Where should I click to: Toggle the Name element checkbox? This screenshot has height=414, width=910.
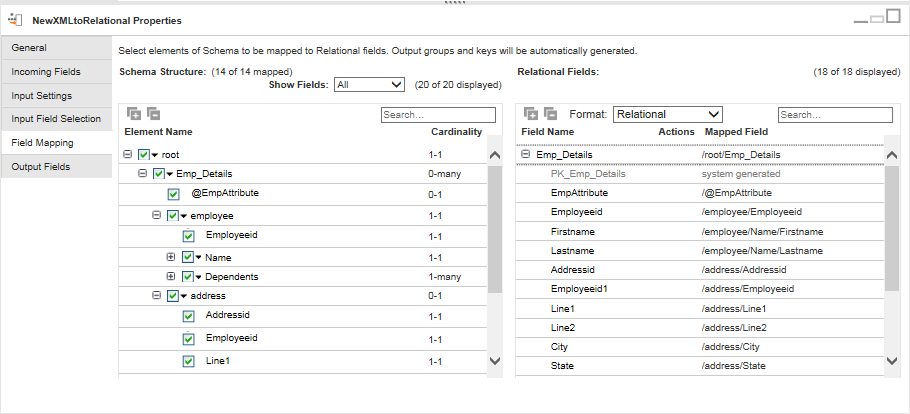(x=187, y=257)
